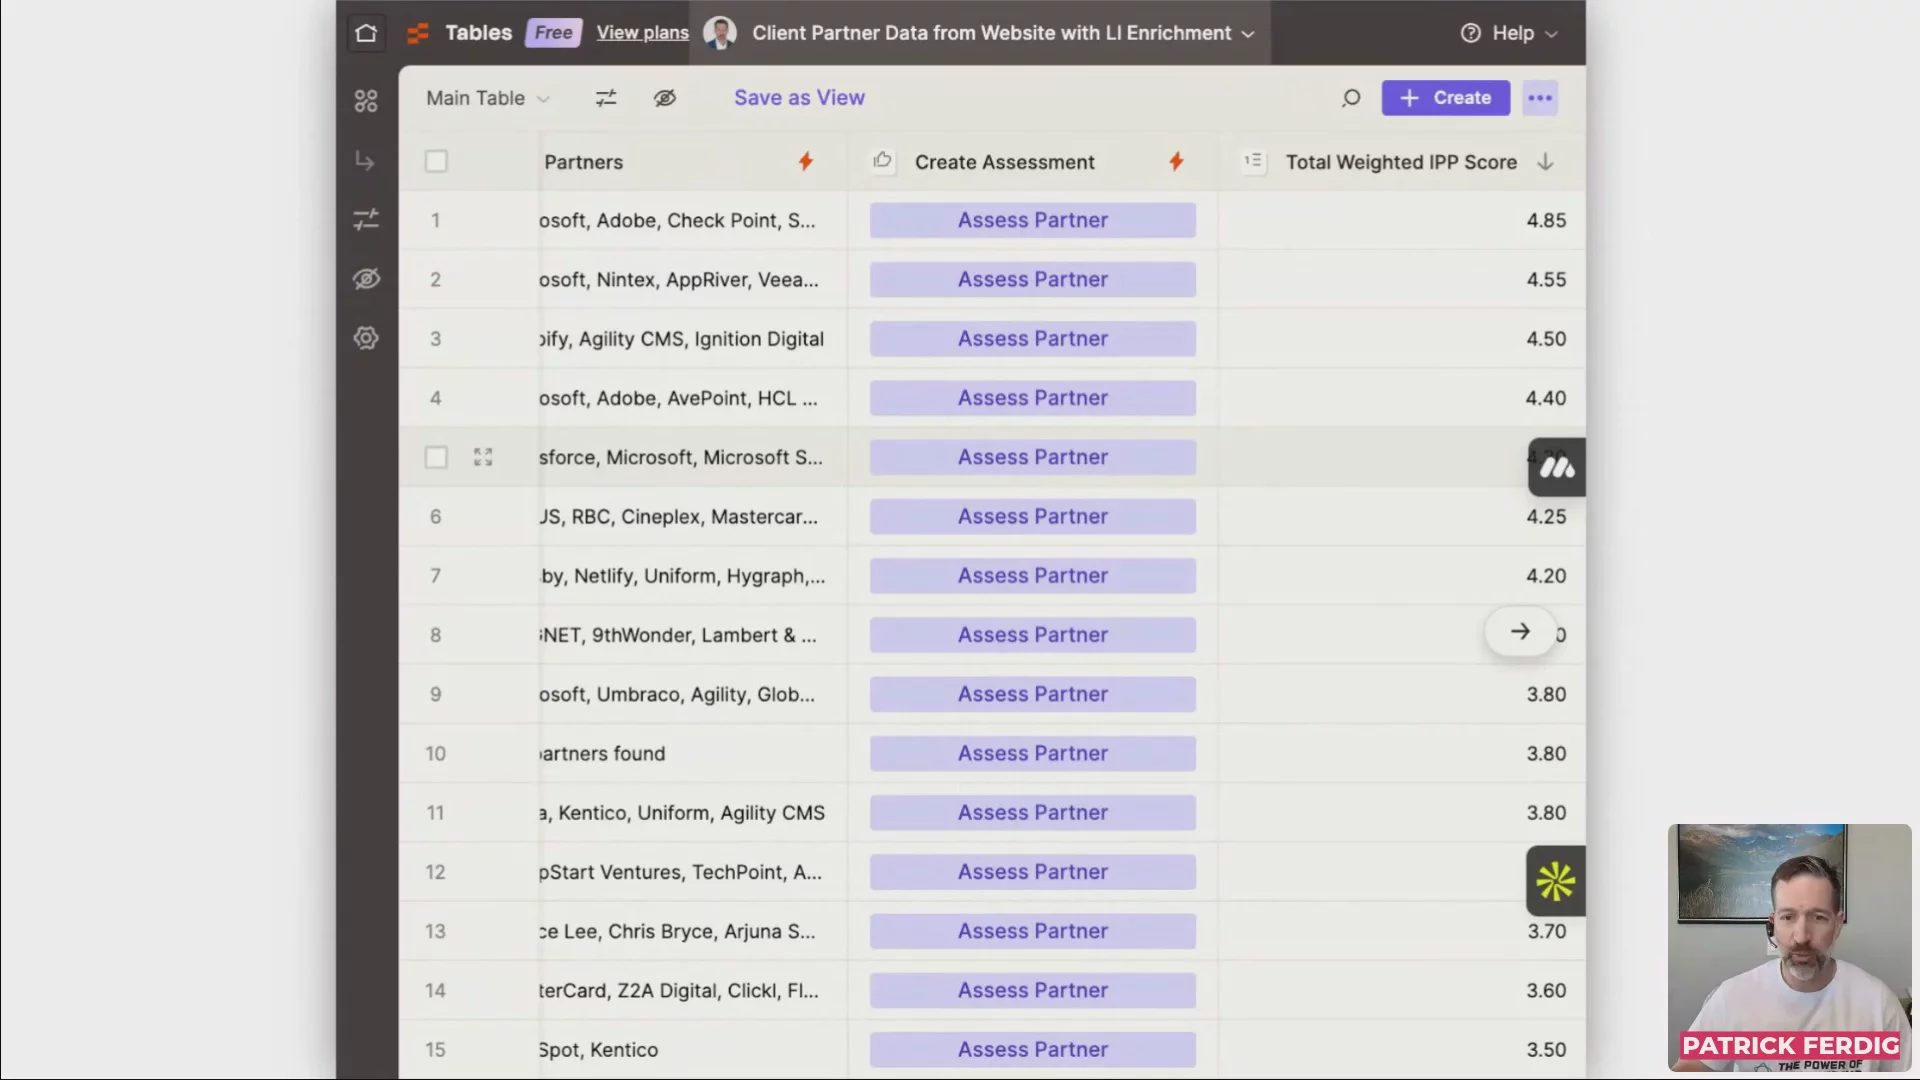Click Assess Partner in row 4
1920x1080 pixels.
pyautogui.click(x=1032, y=398)
